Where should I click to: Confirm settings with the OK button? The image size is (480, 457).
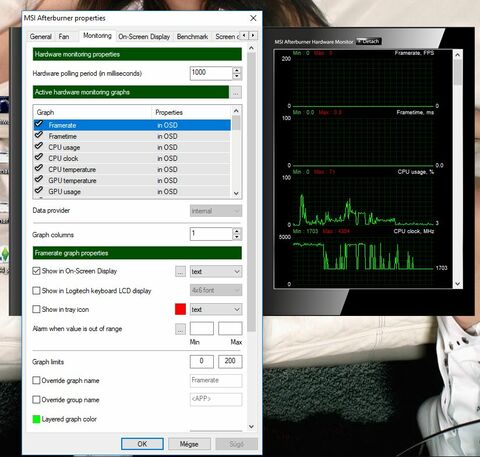pos(142,444)
